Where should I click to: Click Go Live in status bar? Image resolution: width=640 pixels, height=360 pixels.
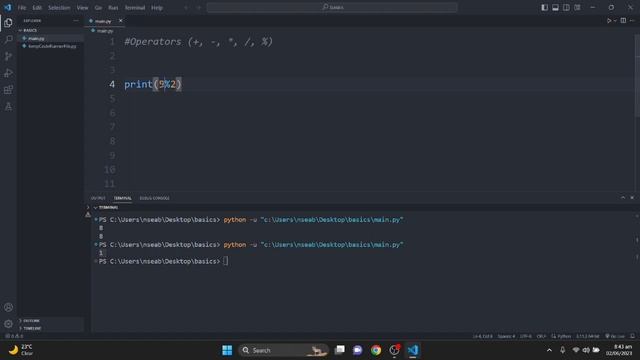[x=615, y=336]
